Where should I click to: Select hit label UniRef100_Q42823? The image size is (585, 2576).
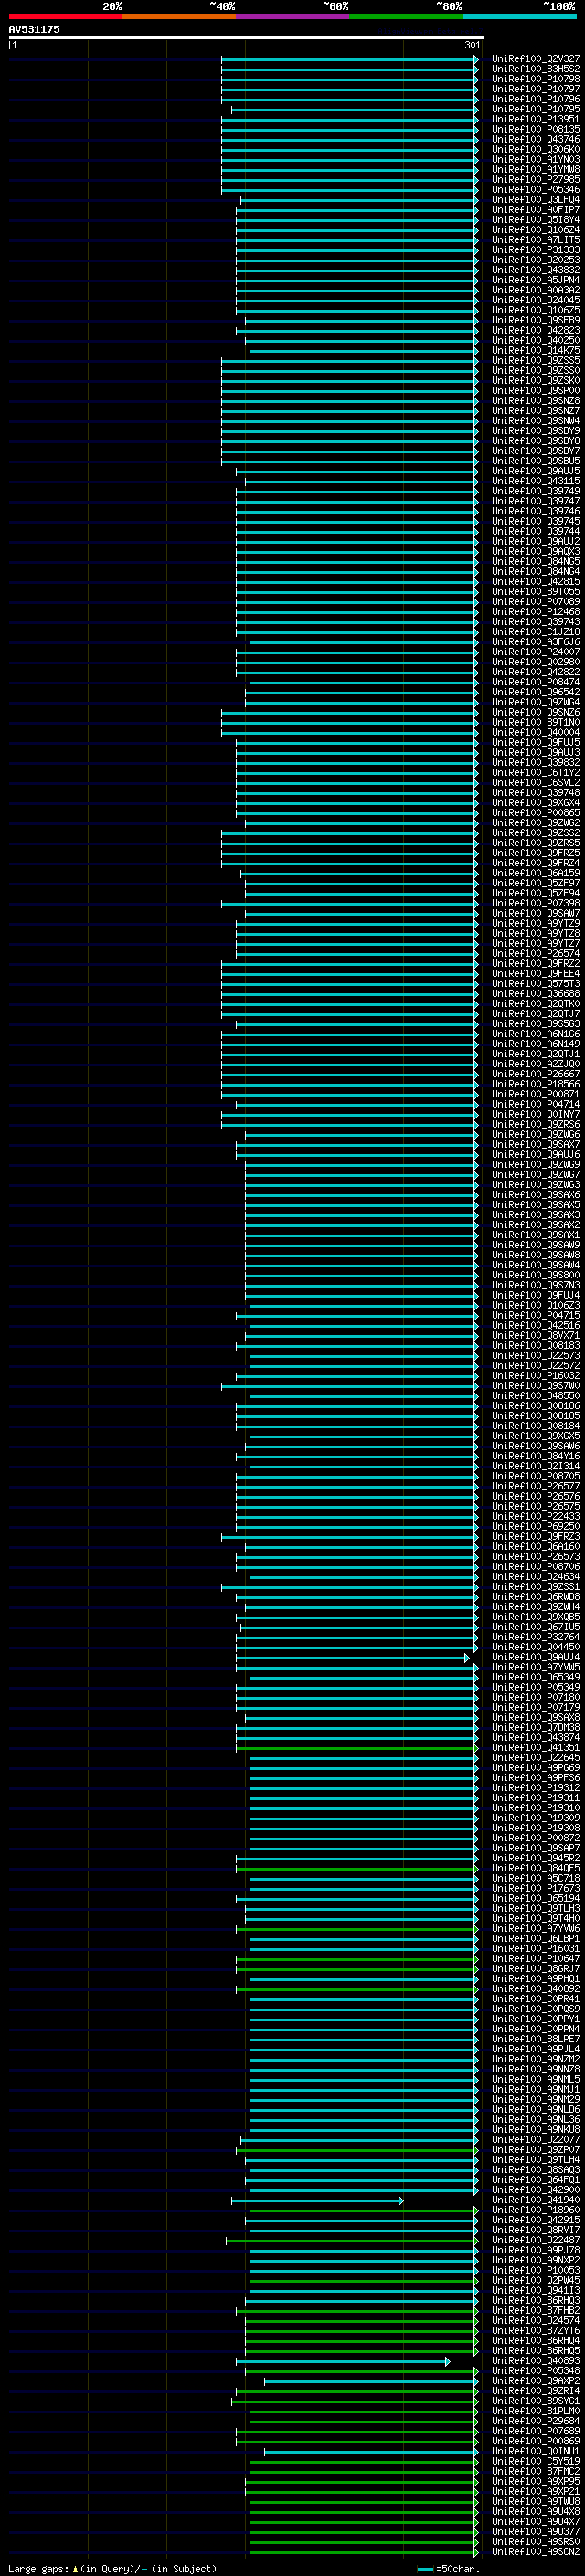(536, 330)
